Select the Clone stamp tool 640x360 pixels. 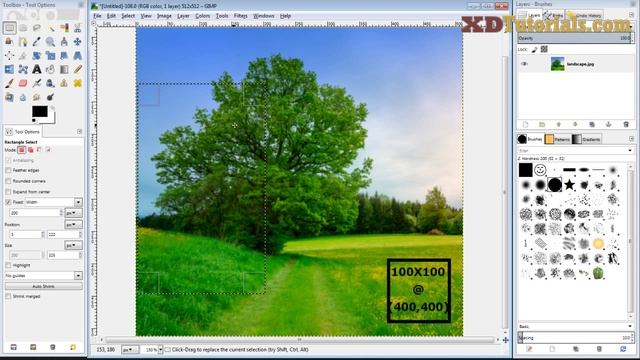[64, 83]
